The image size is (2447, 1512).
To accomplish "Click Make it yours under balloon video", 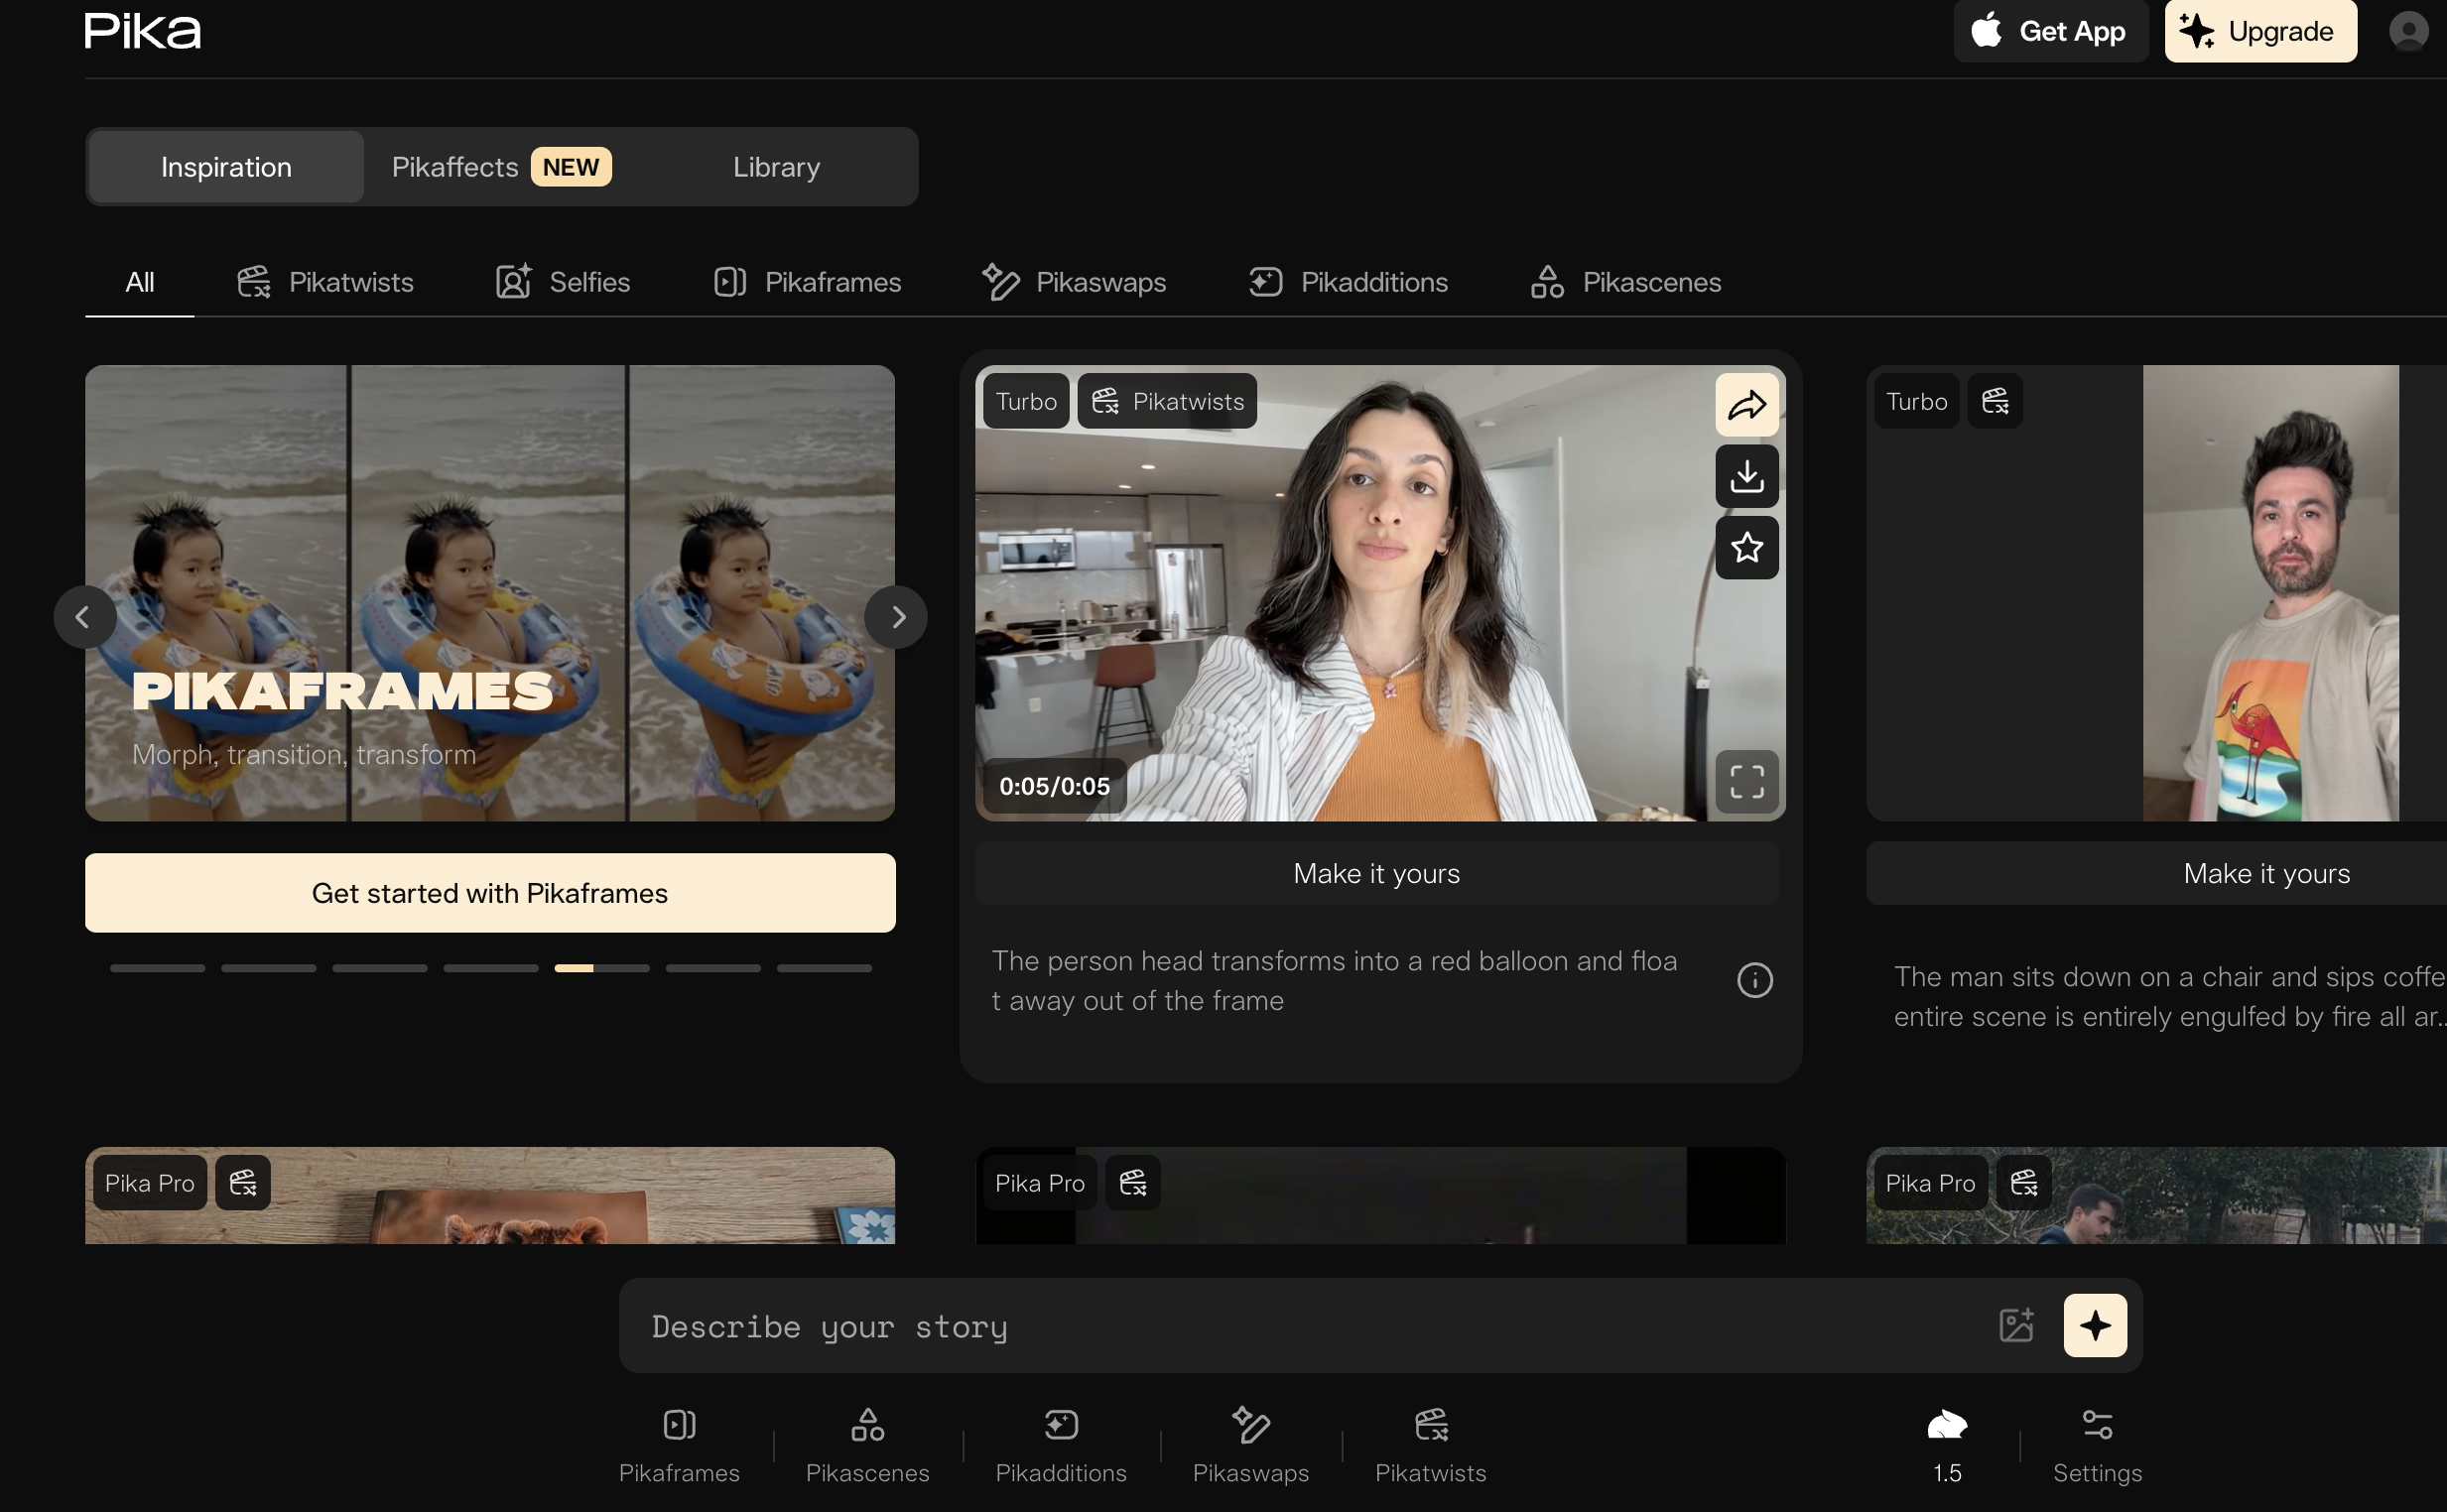I will (x=1376, y=874).
